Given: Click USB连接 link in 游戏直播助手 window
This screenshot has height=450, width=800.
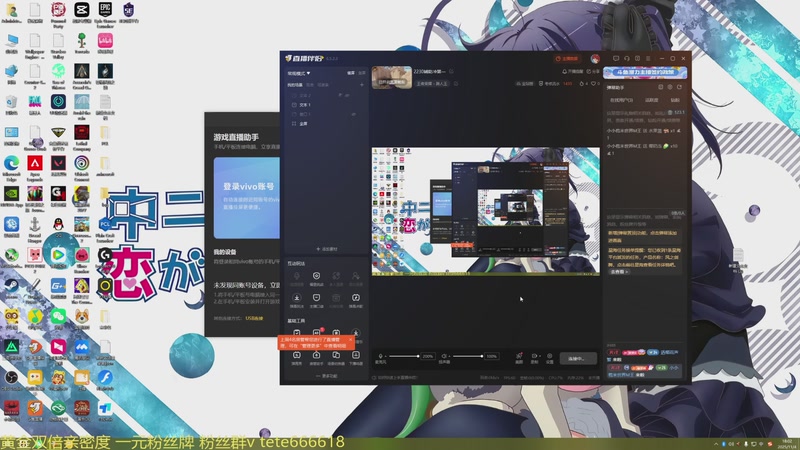Looking at the screenshot, I should point(254,318).
